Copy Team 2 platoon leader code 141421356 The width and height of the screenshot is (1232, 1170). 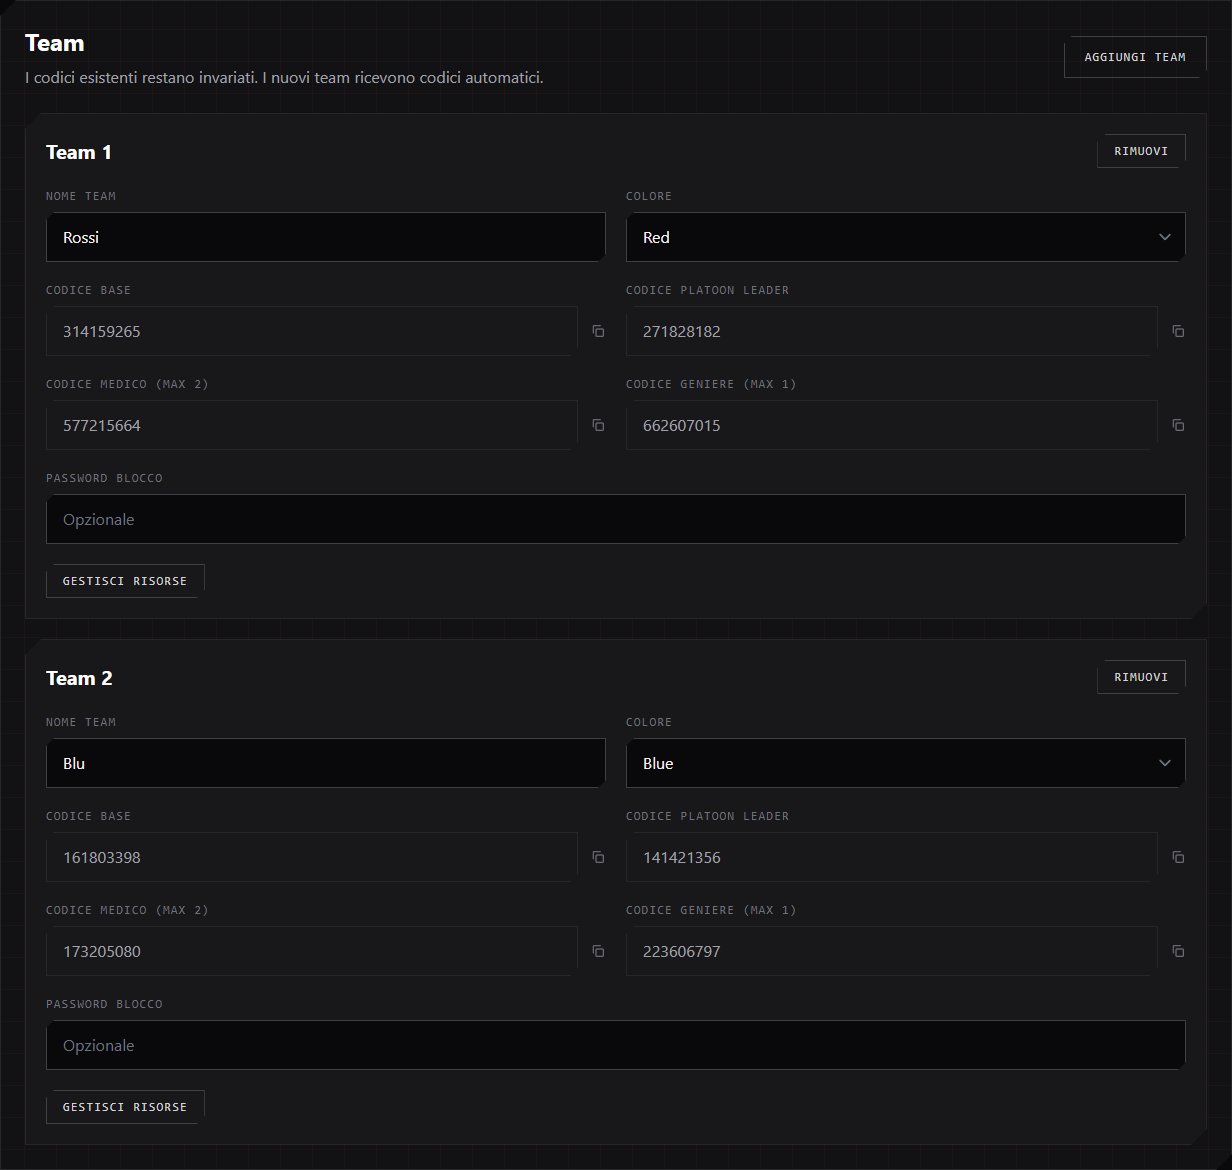pyautogui.click(x=1178, y=857)
